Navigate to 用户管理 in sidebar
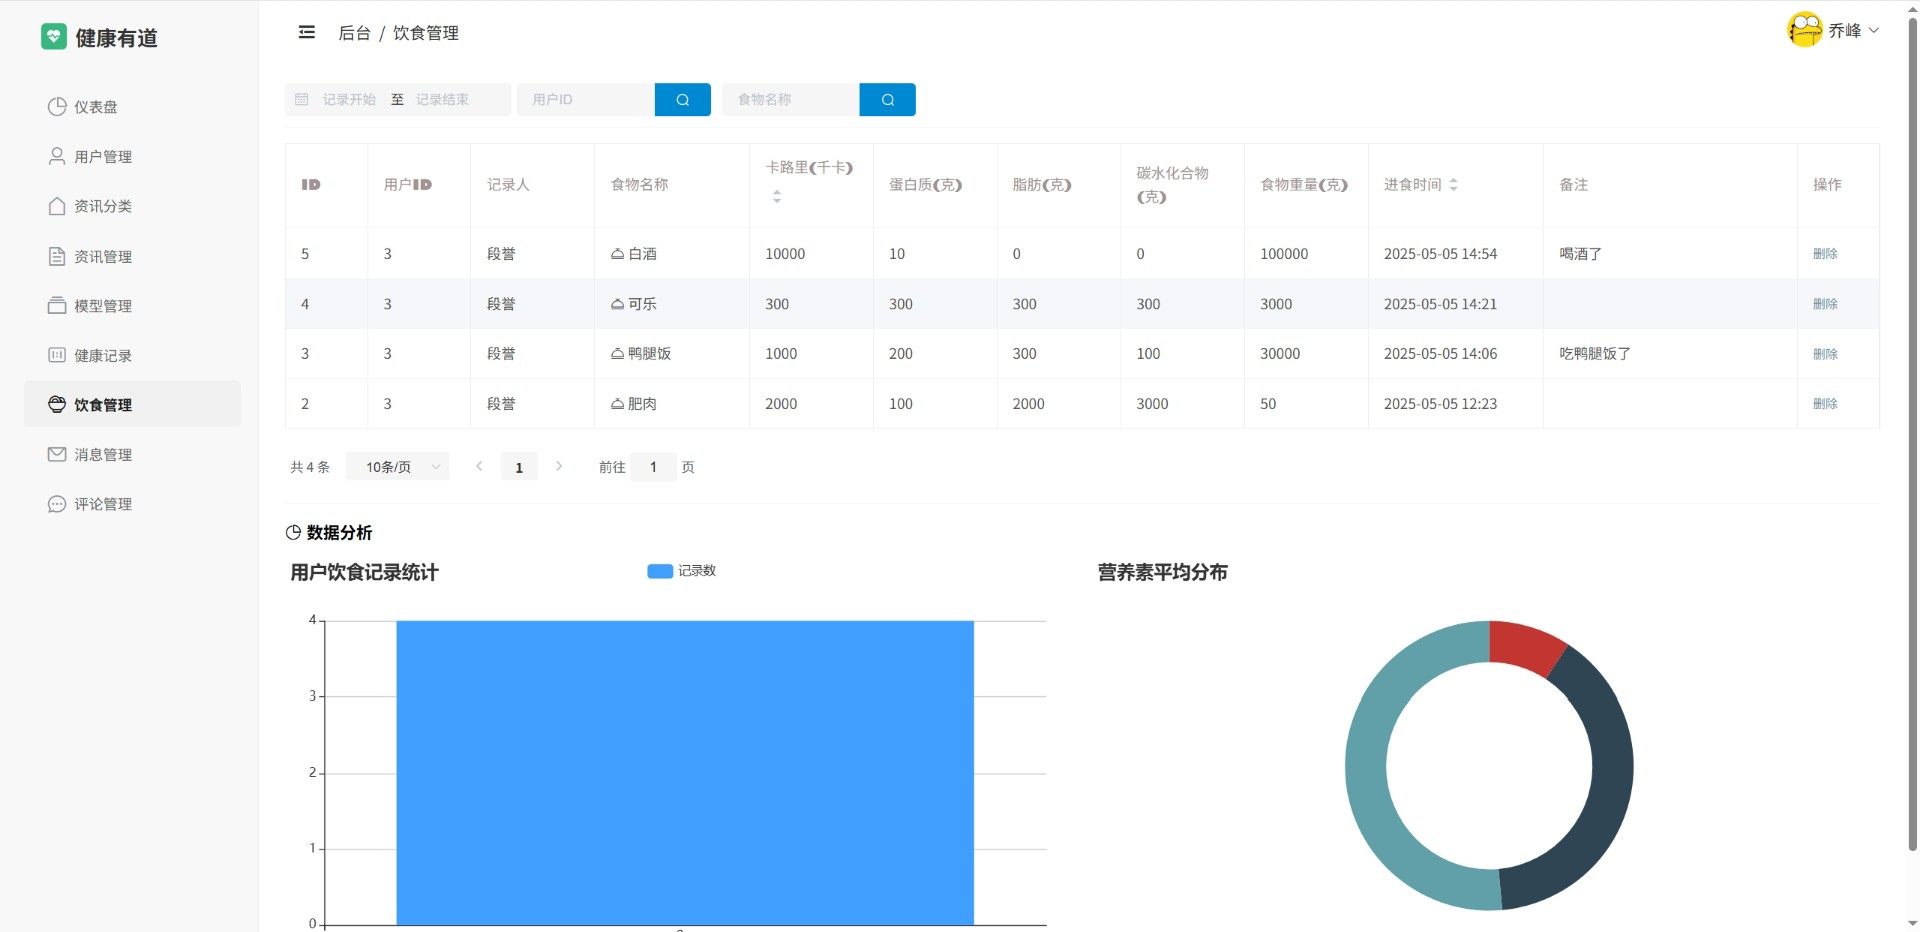This screenshot has width=1920, height=932. pyautogui.click(x=103, y=157)
